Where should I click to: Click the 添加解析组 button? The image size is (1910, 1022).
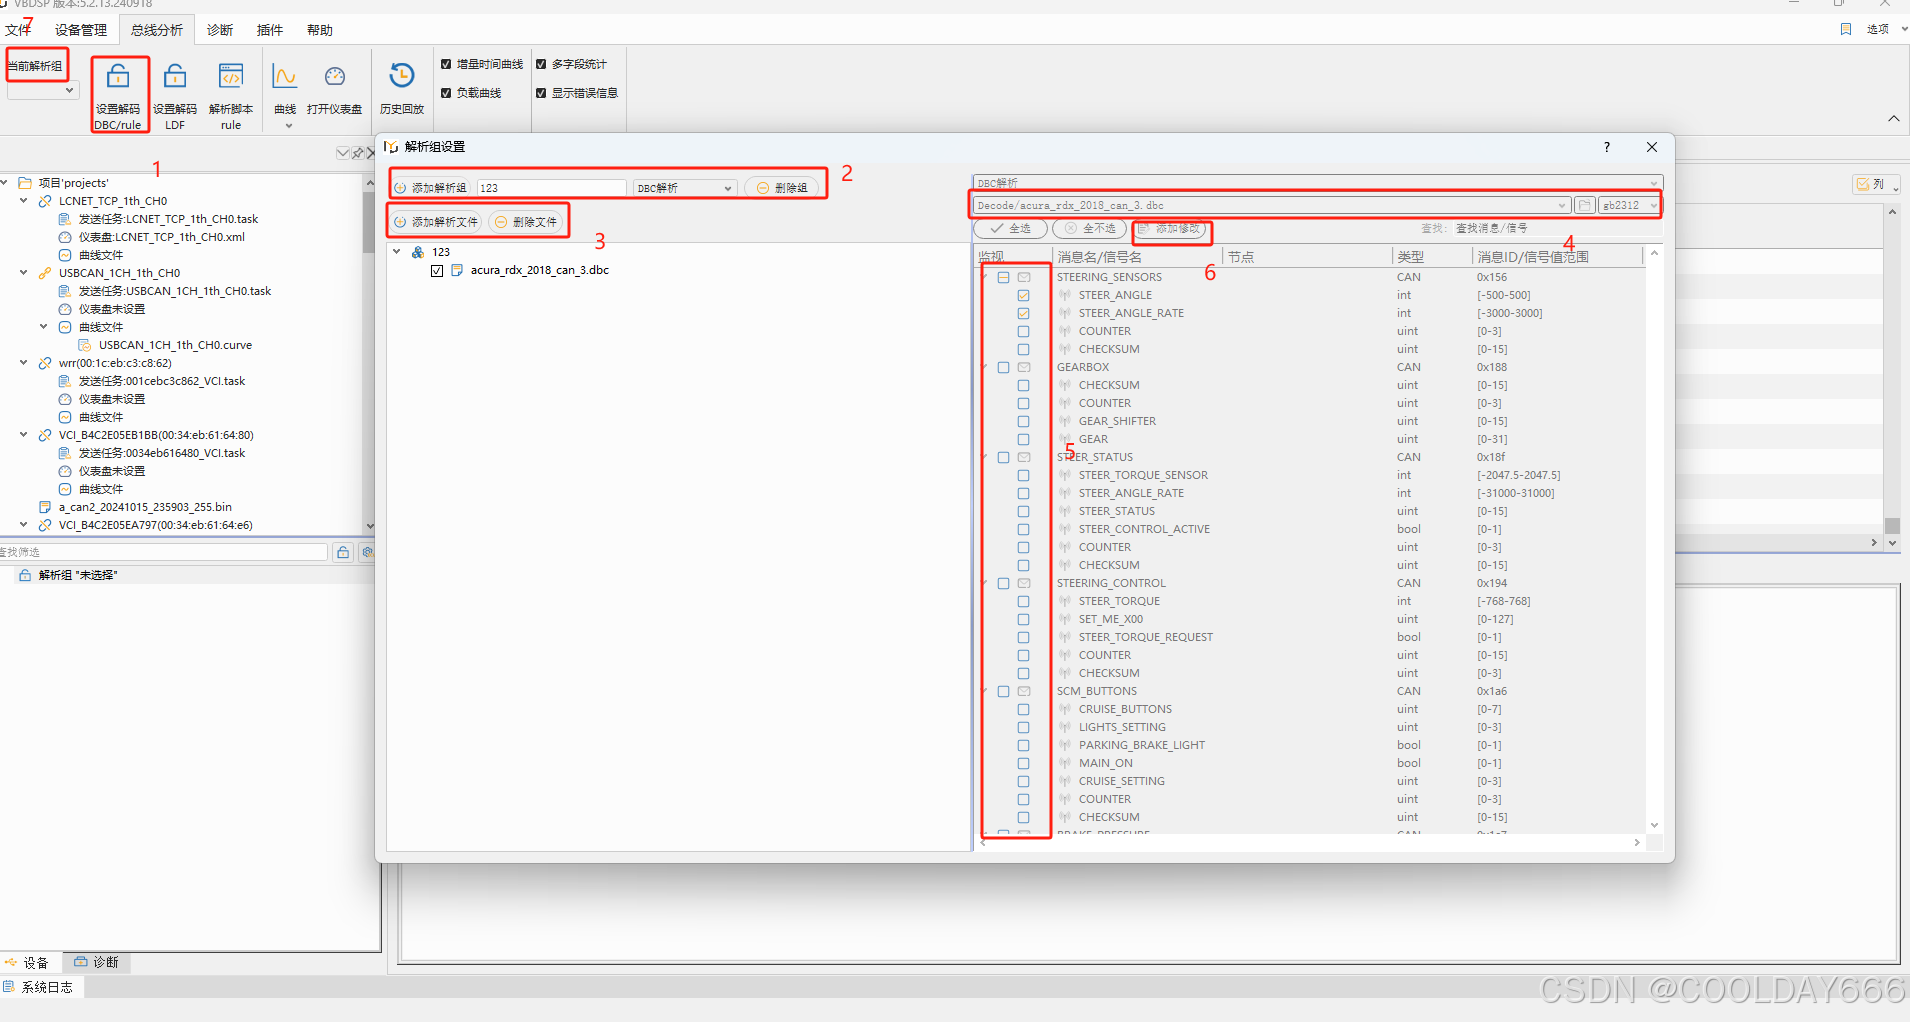pyautogui.click(x=431, y=188)
